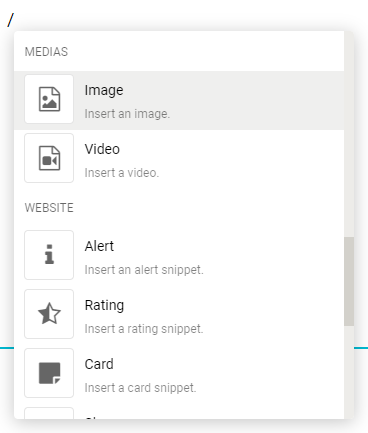The image size is (368, 433).
Task: Choose the Alert menu entry
Action: tap(179, 255)
